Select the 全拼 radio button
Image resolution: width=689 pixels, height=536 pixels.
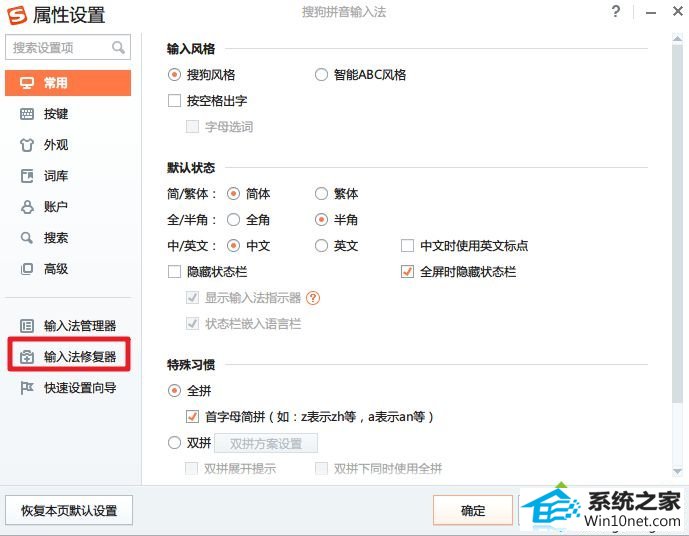click(174, 391)
